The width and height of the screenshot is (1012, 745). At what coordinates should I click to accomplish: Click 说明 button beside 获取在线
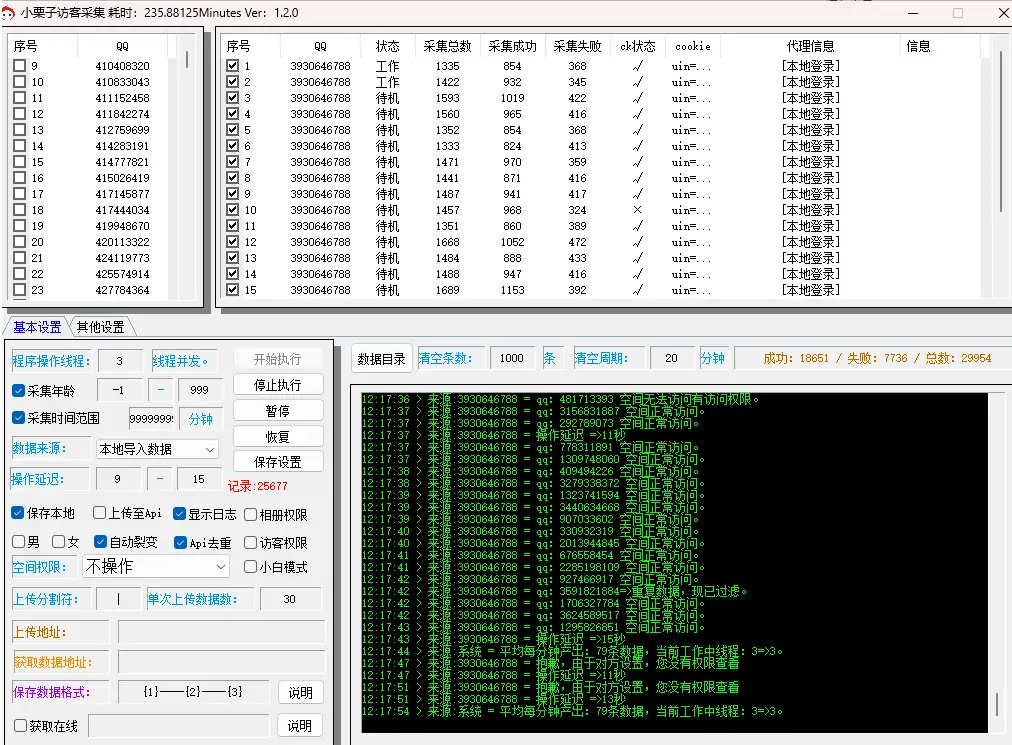299,726
